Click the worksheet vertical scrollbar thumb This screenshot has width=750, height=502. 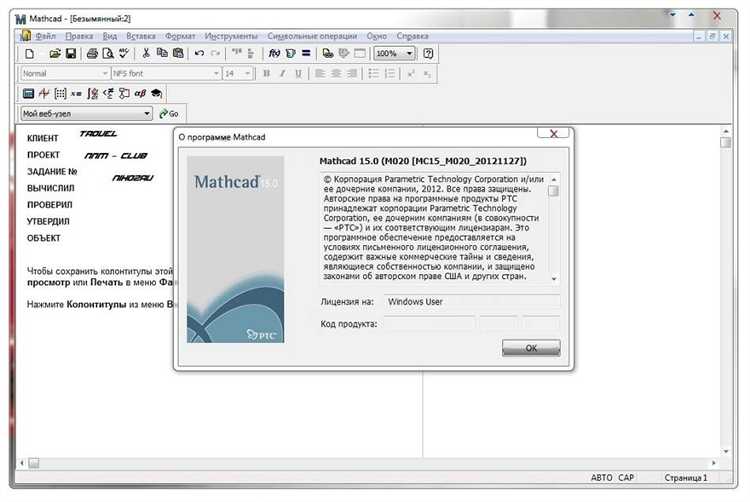click(726, 142)
